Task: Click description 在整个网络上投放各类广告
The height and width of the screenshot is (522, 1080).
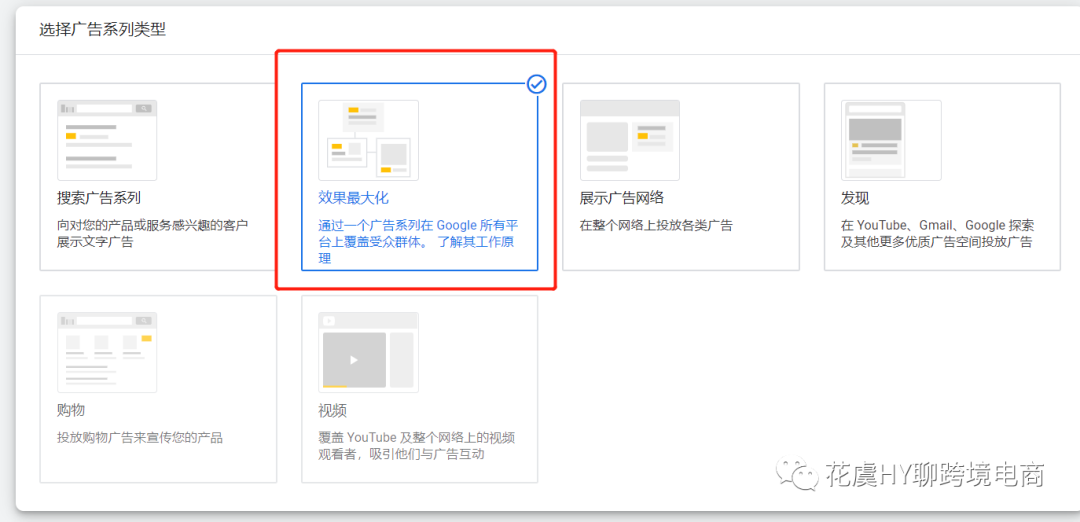Action: [x=656, y=225]
